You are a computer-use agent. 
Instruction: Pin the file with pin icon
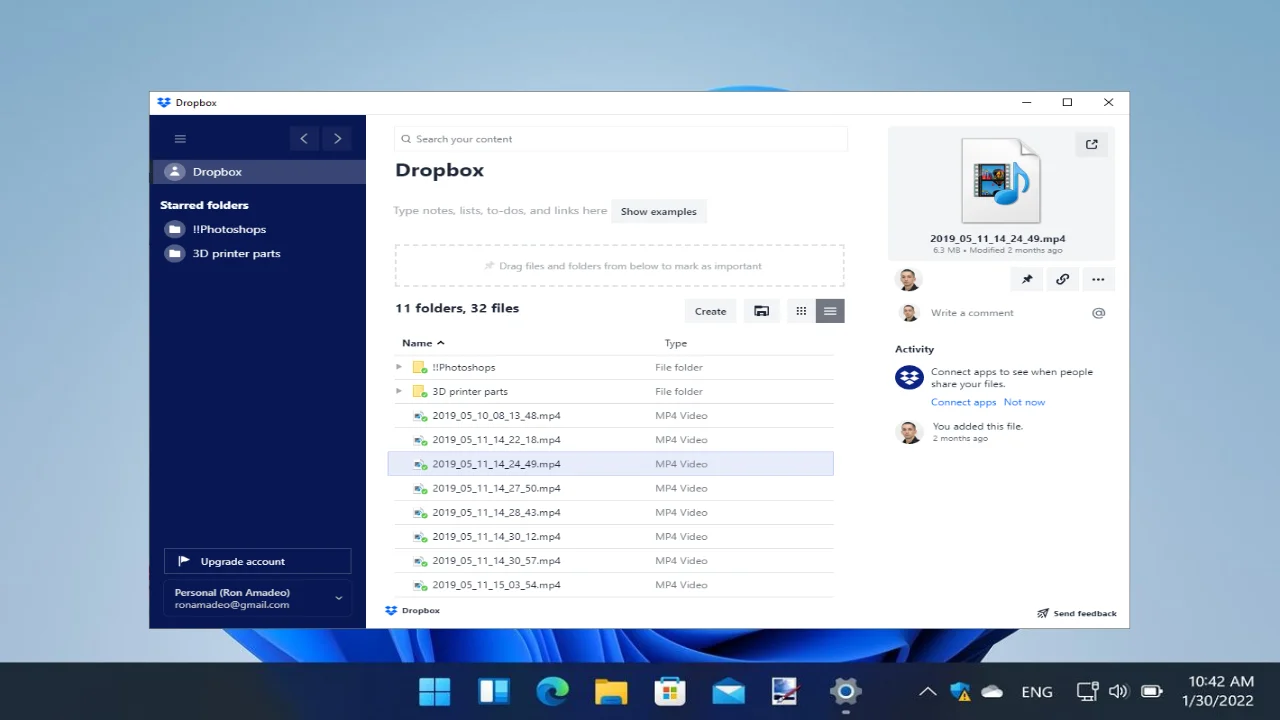click(1027, 280)
